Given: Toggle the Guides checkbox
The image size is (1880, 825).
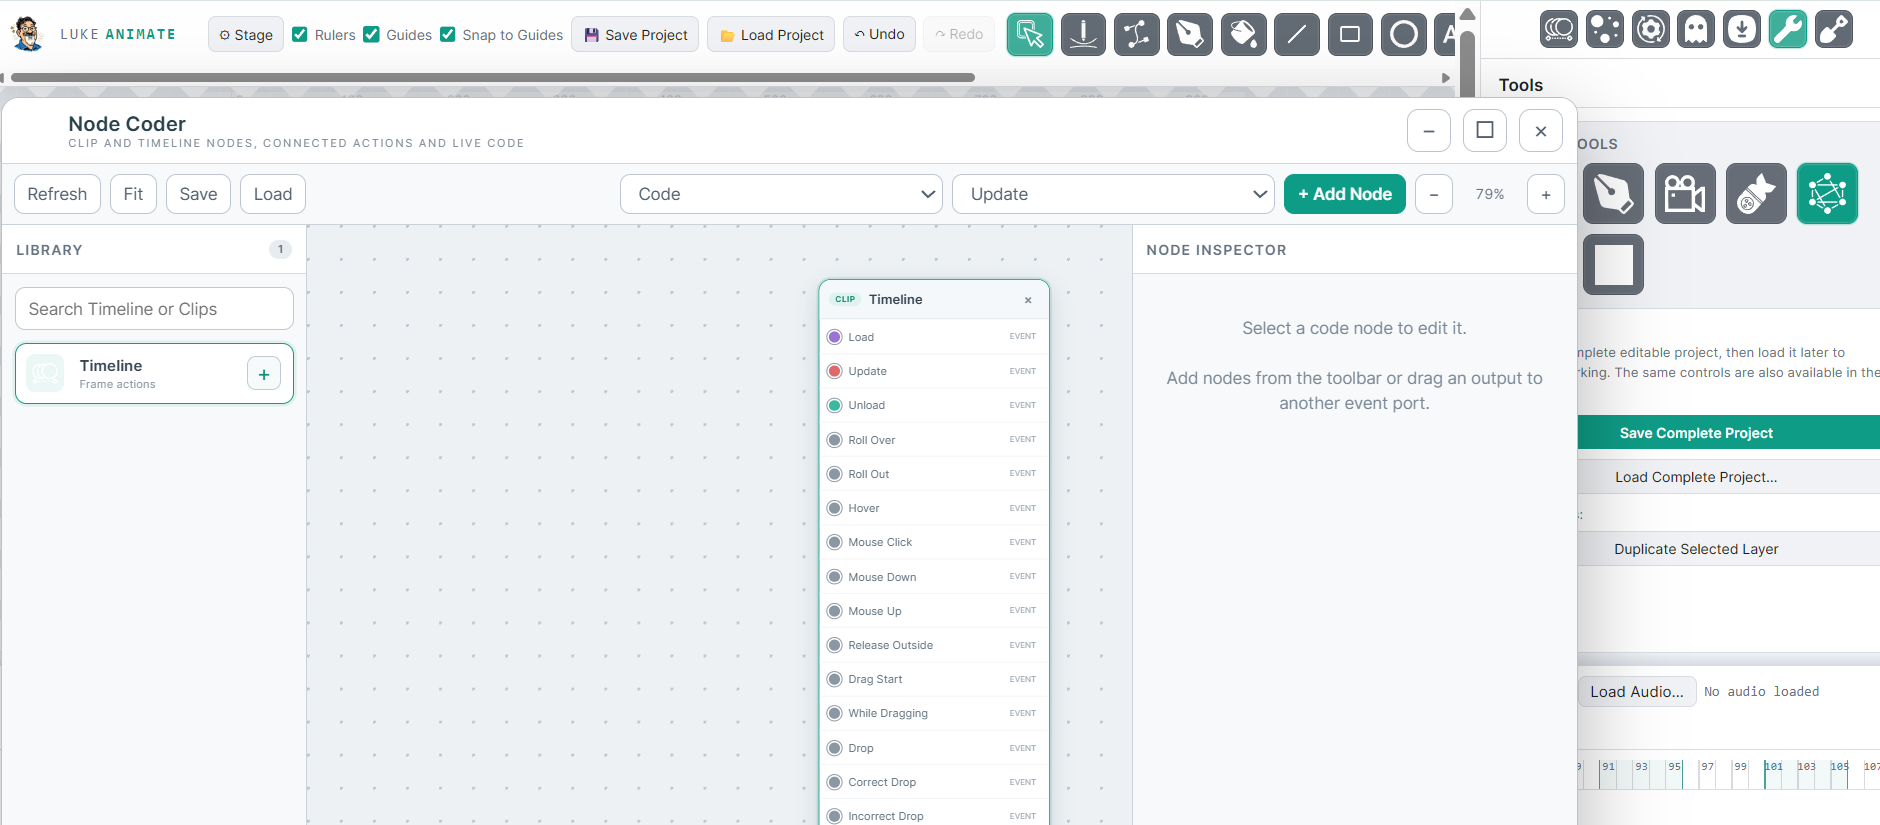Looking at the screenshot, I should point(371,34).
